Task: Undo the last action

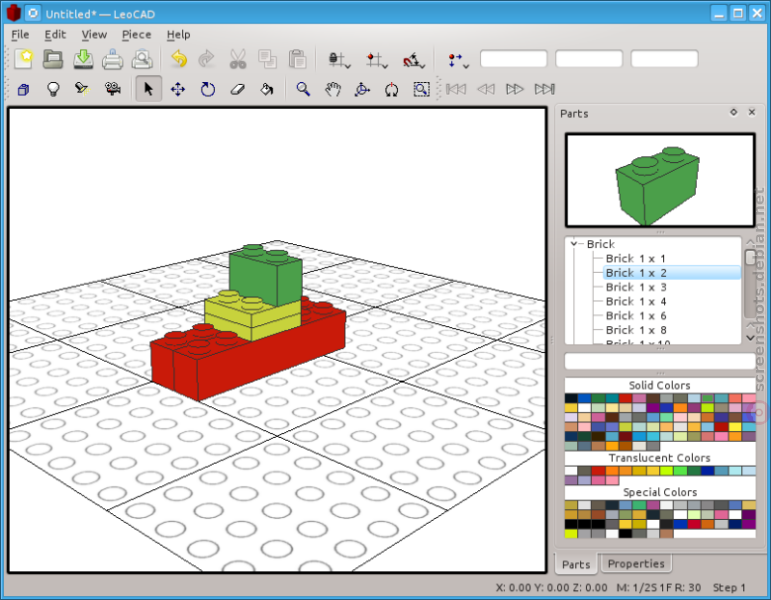Action: tap(178, 59)
